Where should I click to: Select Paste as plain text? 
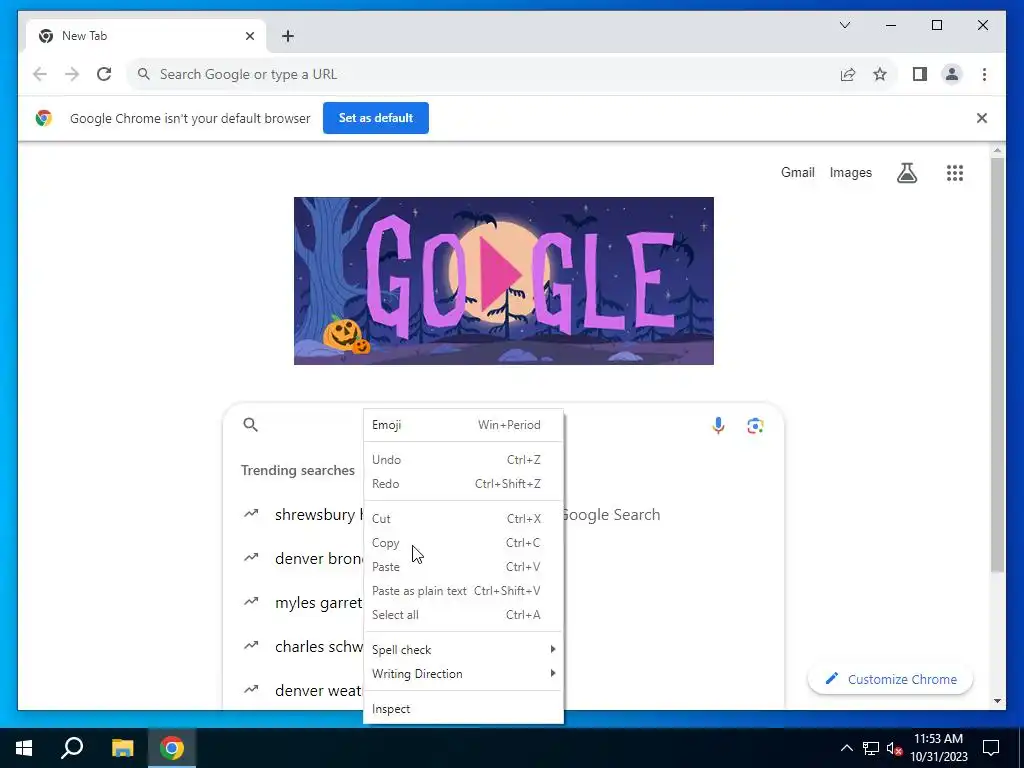(x=463, y=591)
